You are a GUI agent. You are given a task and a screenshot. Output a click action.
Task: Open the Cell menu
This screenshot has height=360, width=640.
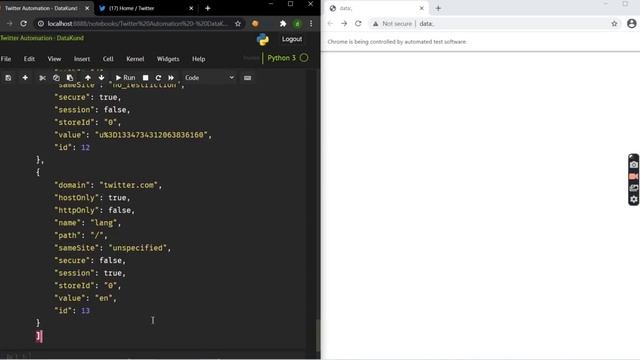(x=108, y=59)
